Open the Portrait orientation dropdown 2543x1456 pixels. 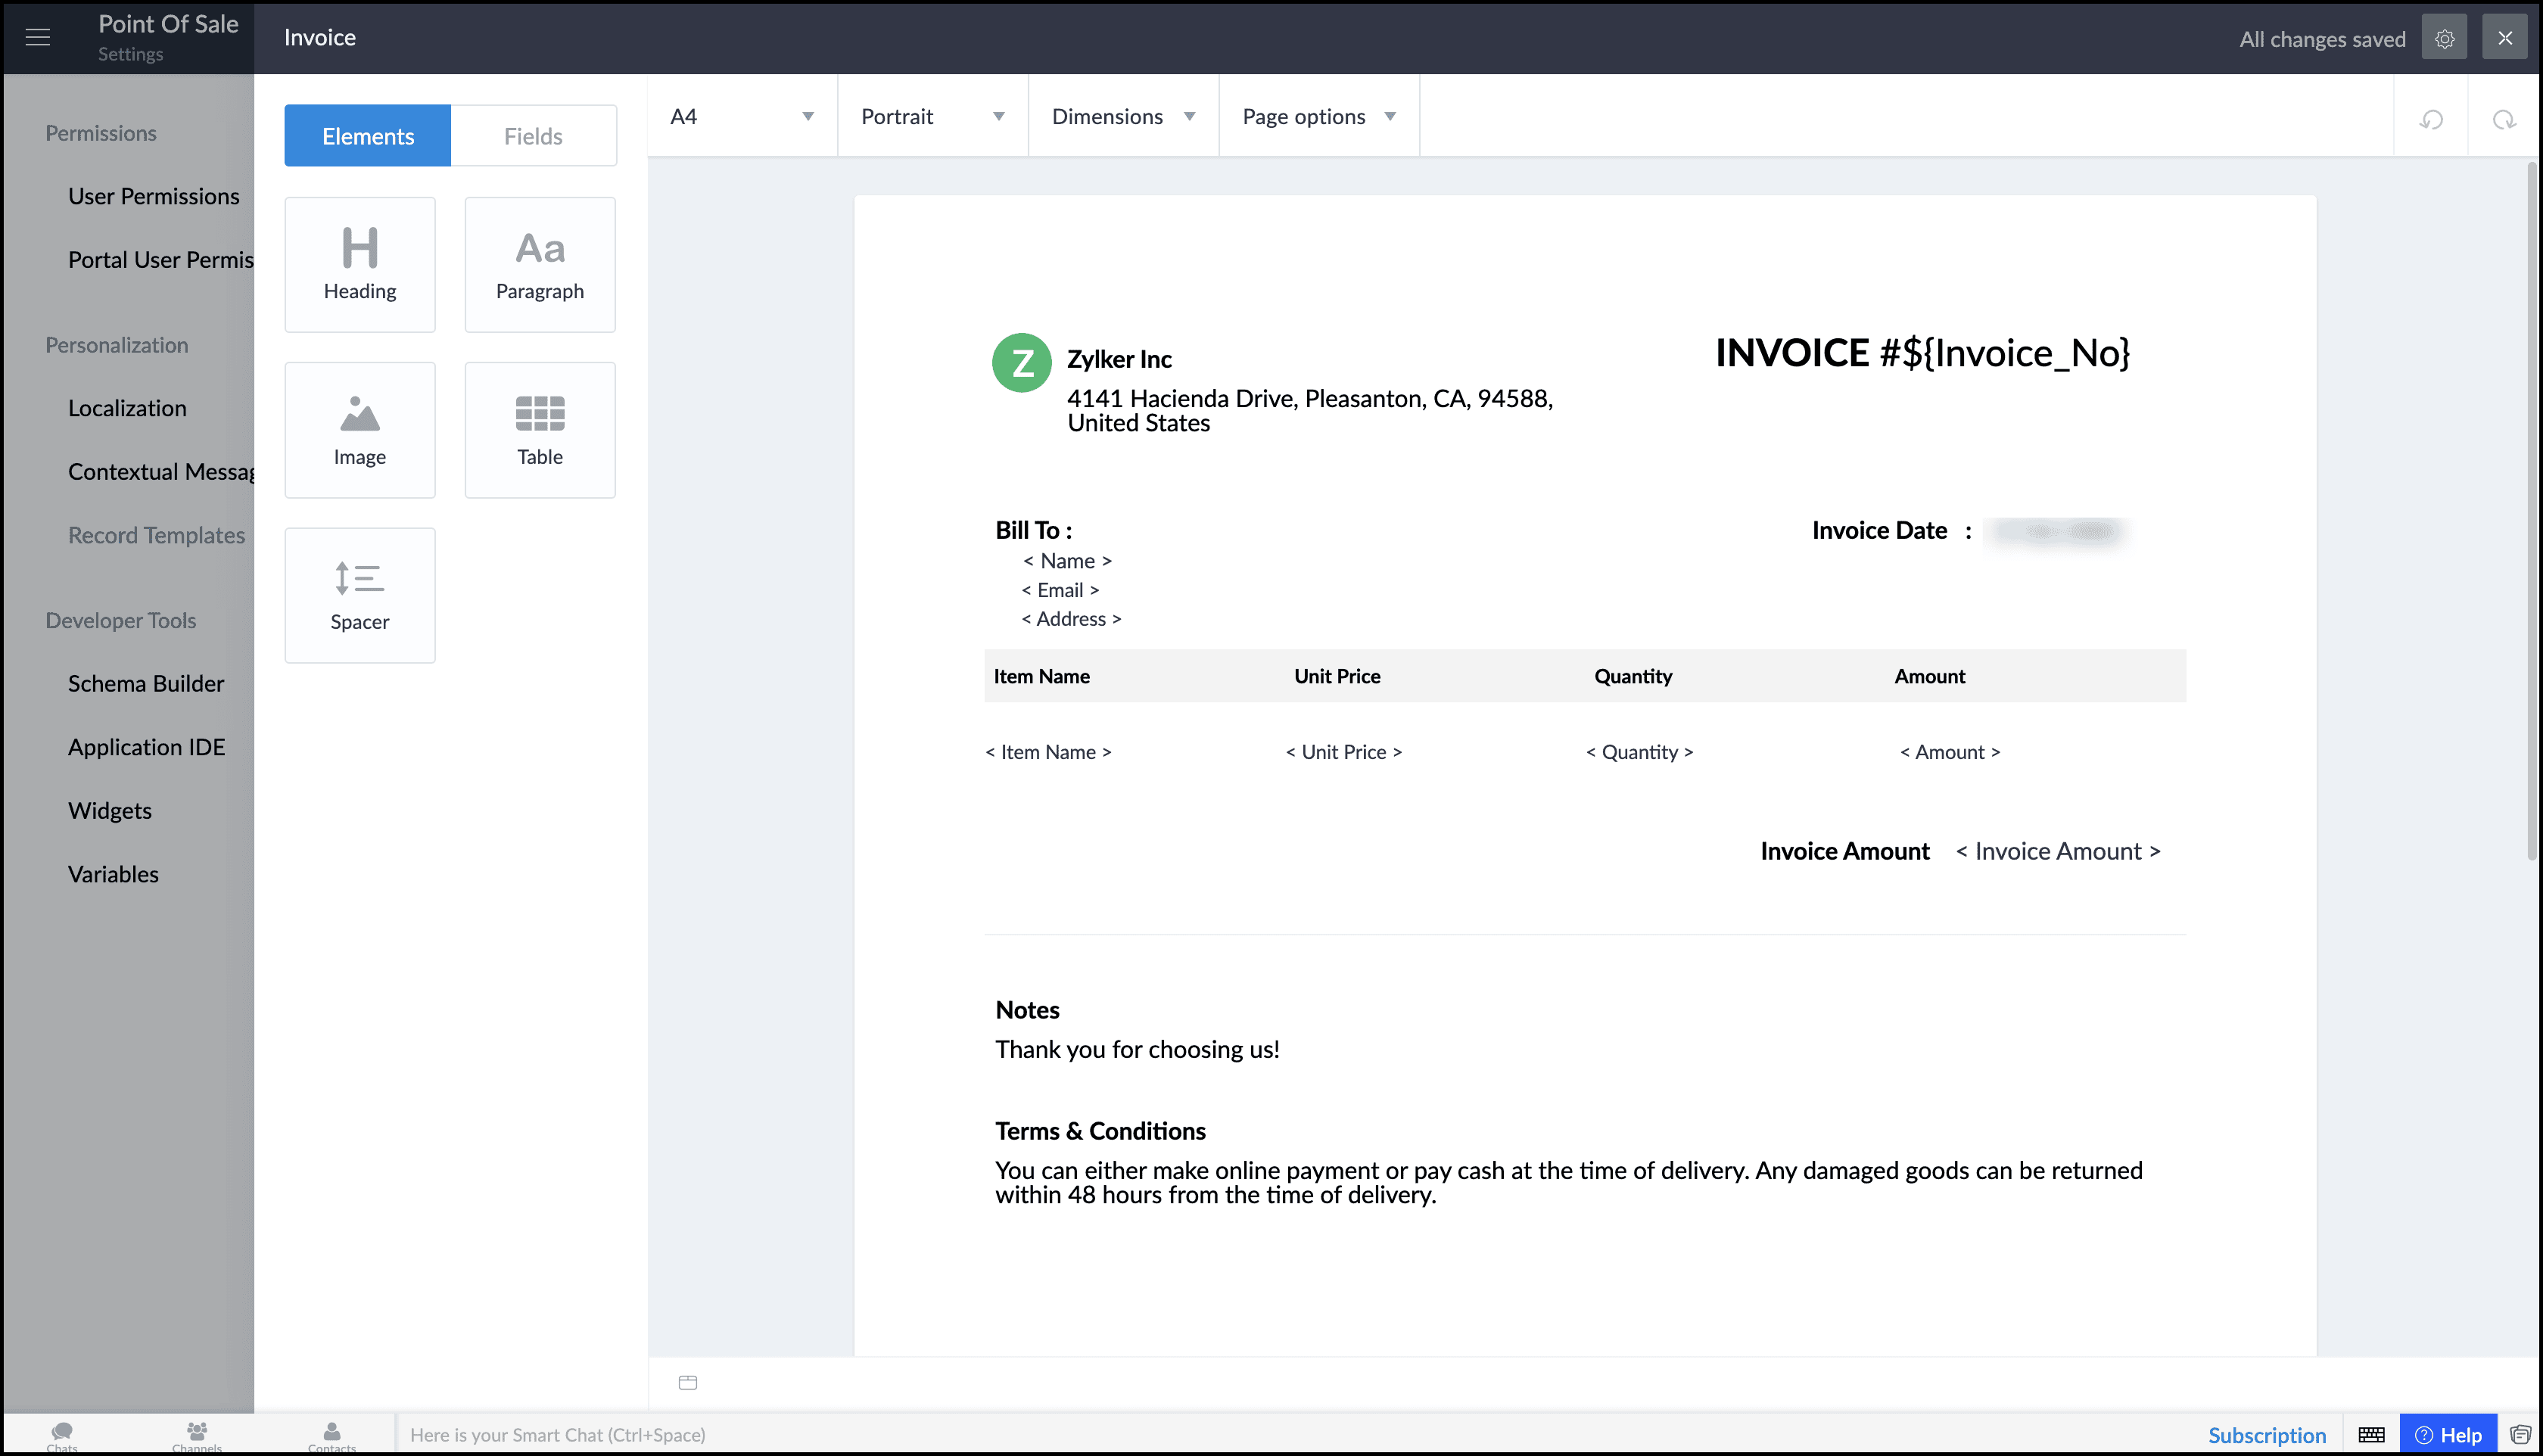(932, 116)
